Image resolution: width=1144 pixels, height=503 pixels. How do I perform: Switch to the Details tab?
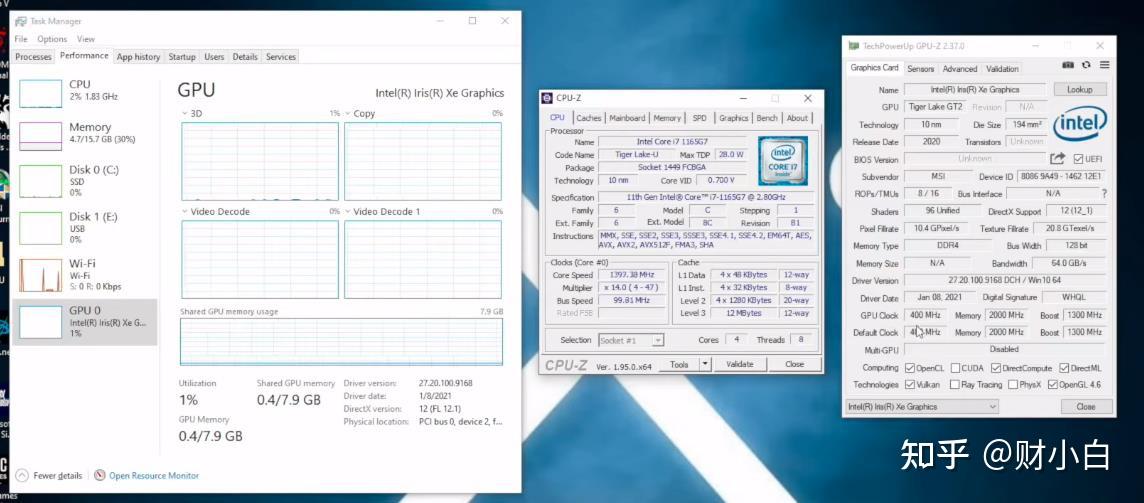(x=245, y=57)
